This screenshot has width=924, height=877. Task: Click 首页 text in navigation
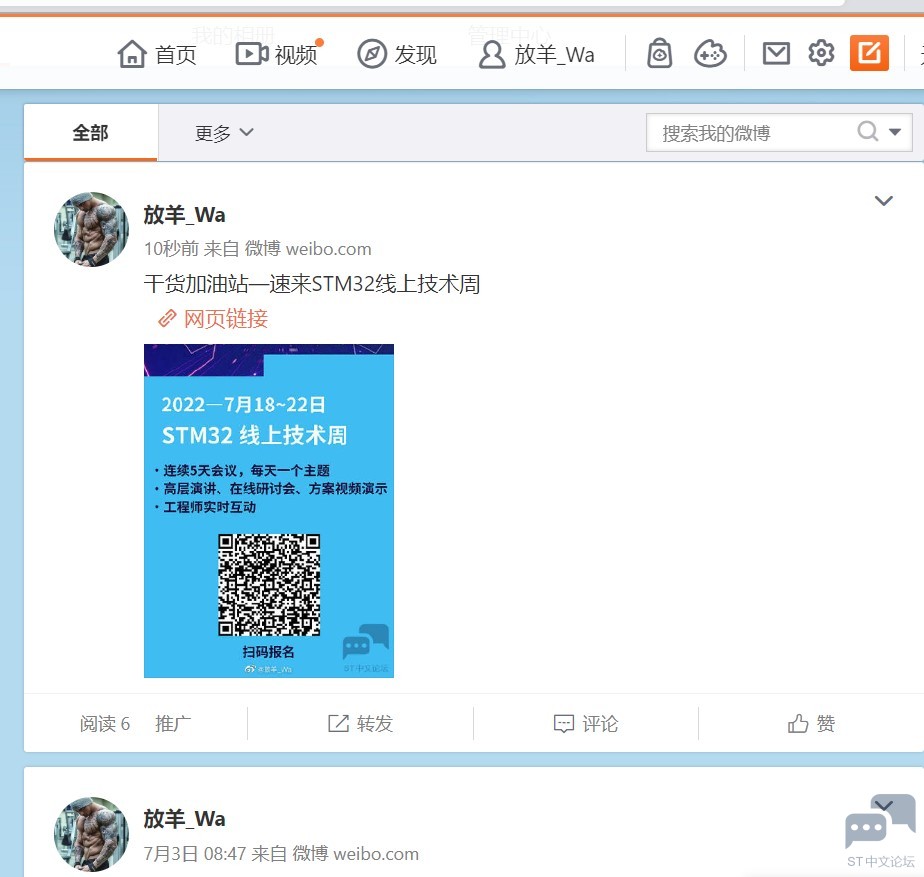[176, 55]
